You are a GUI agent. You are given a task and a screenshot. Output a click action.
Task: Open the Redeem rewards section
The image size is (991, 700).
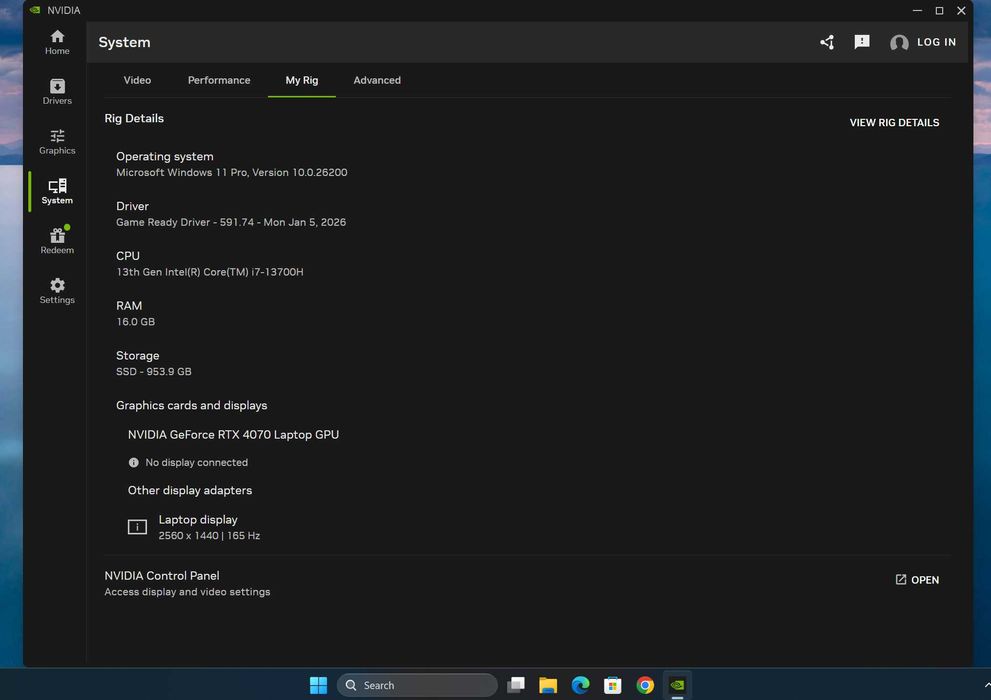[x=57, y=241]
